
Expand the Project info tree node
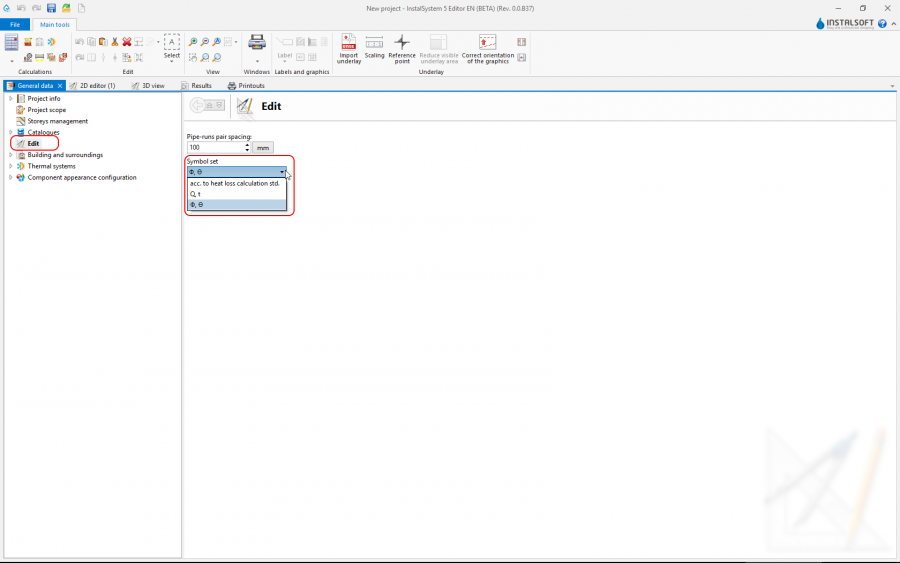pos(10,99)
